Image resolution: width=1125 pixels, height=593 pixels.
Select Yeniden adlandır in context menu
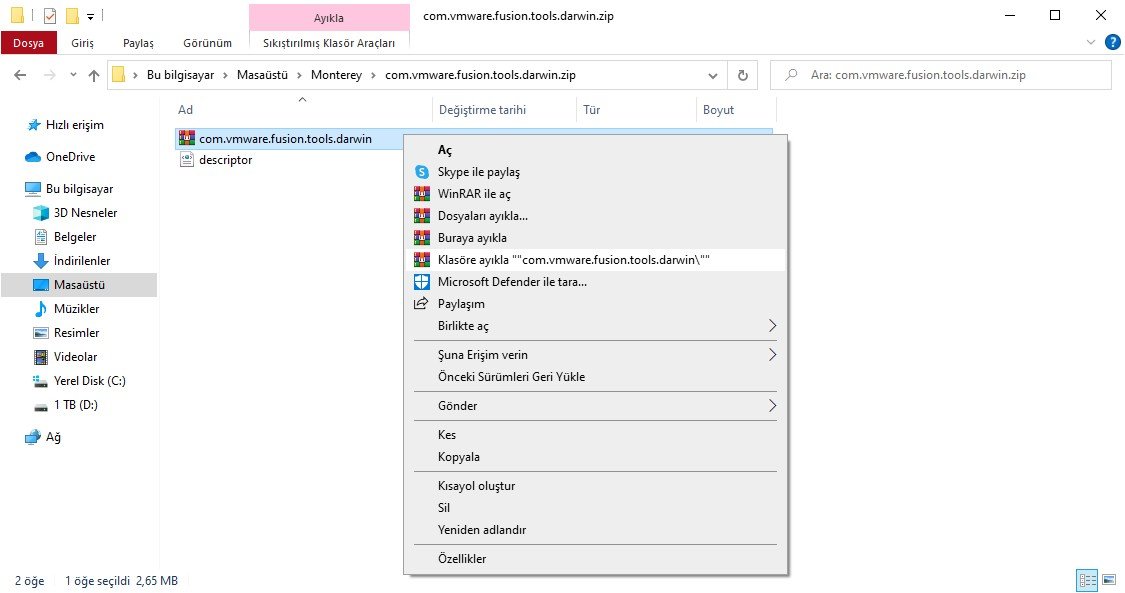pos(596,530)
